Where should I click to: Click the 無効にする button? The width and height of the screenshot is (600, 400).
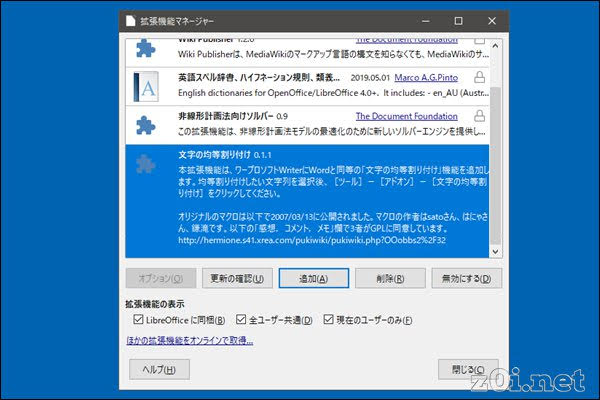pyautogui.click(x=467, y=278)
